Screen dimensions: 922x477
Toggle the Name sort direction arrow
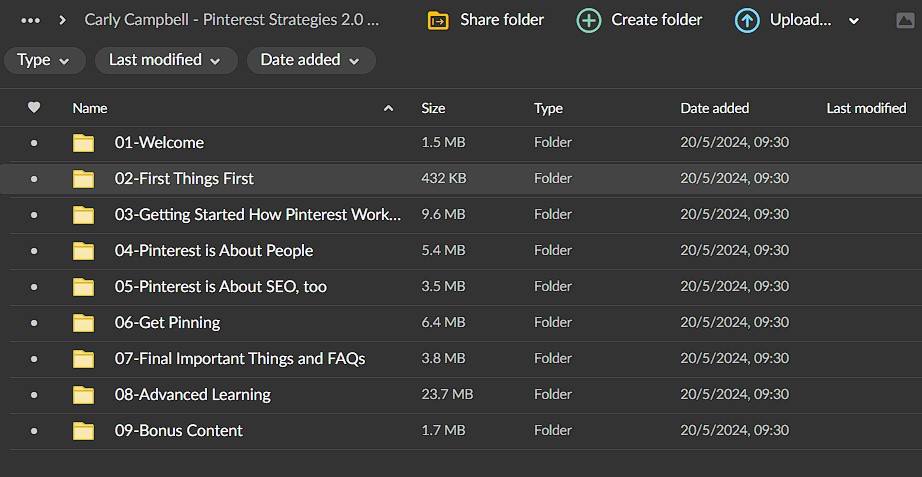pos(388,108)
